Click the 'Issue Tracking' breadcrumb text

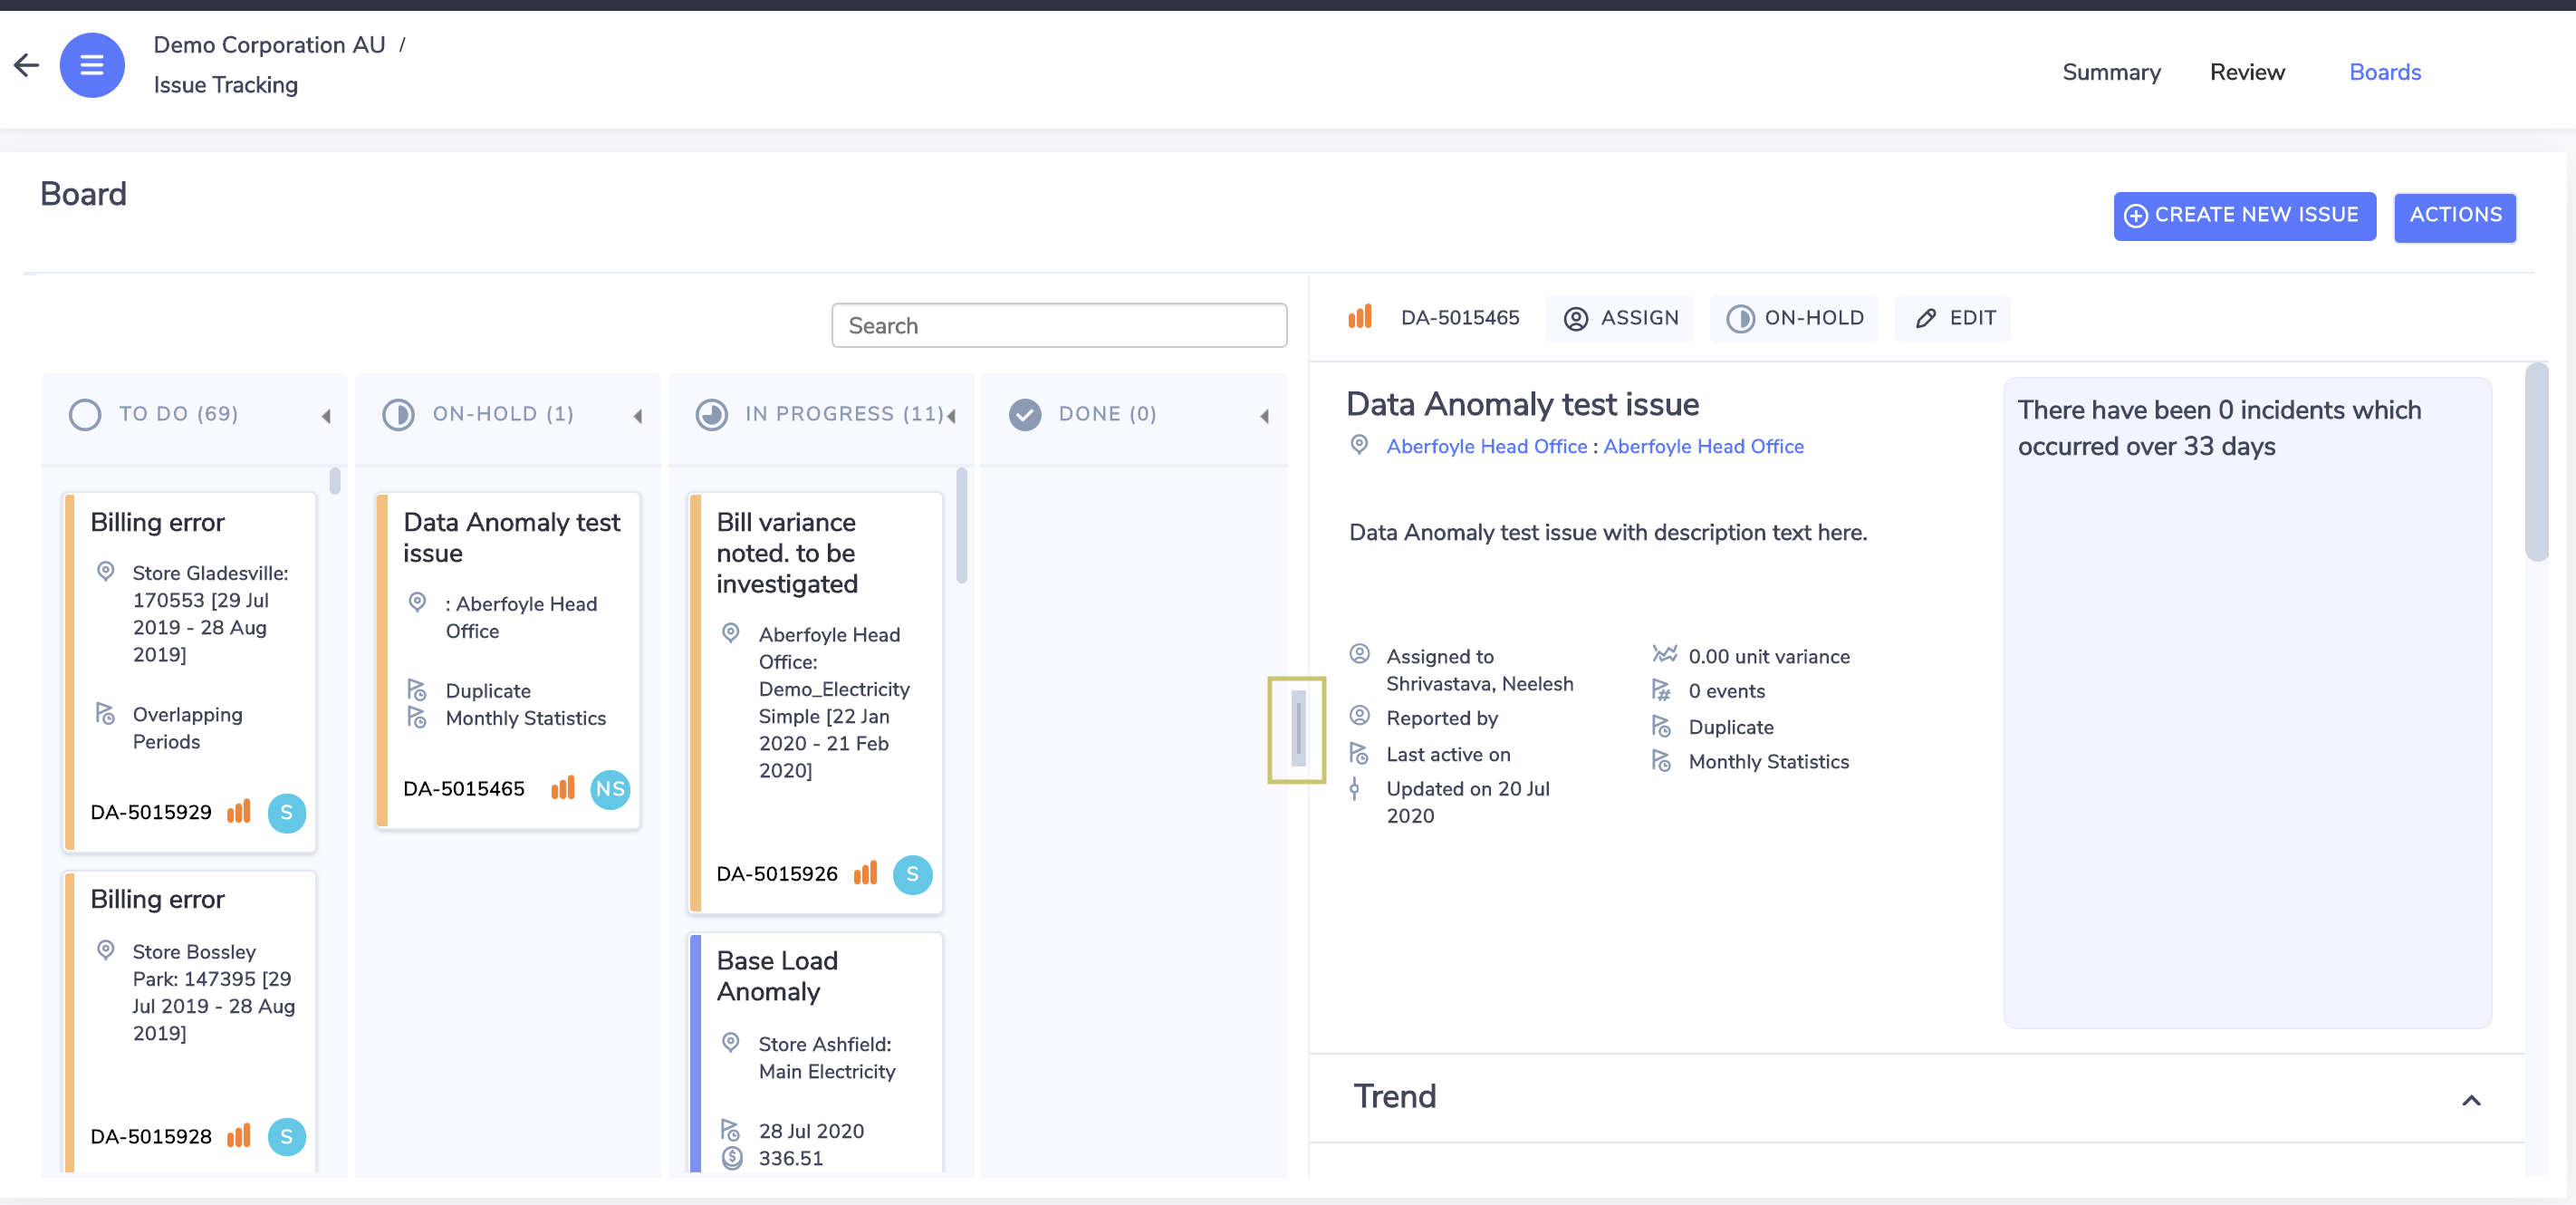pos(226,85)
